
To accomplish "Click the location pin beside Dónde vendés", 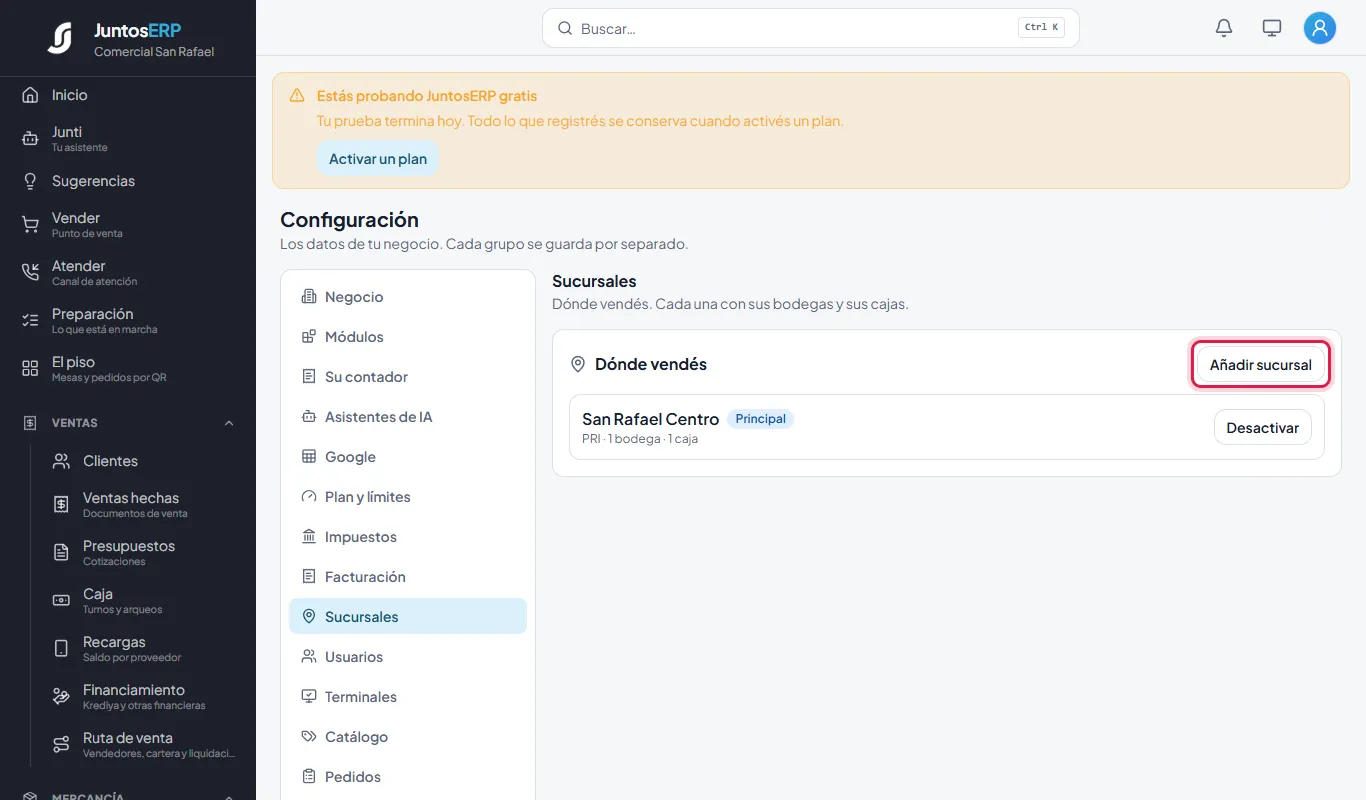I will (577, 364).
